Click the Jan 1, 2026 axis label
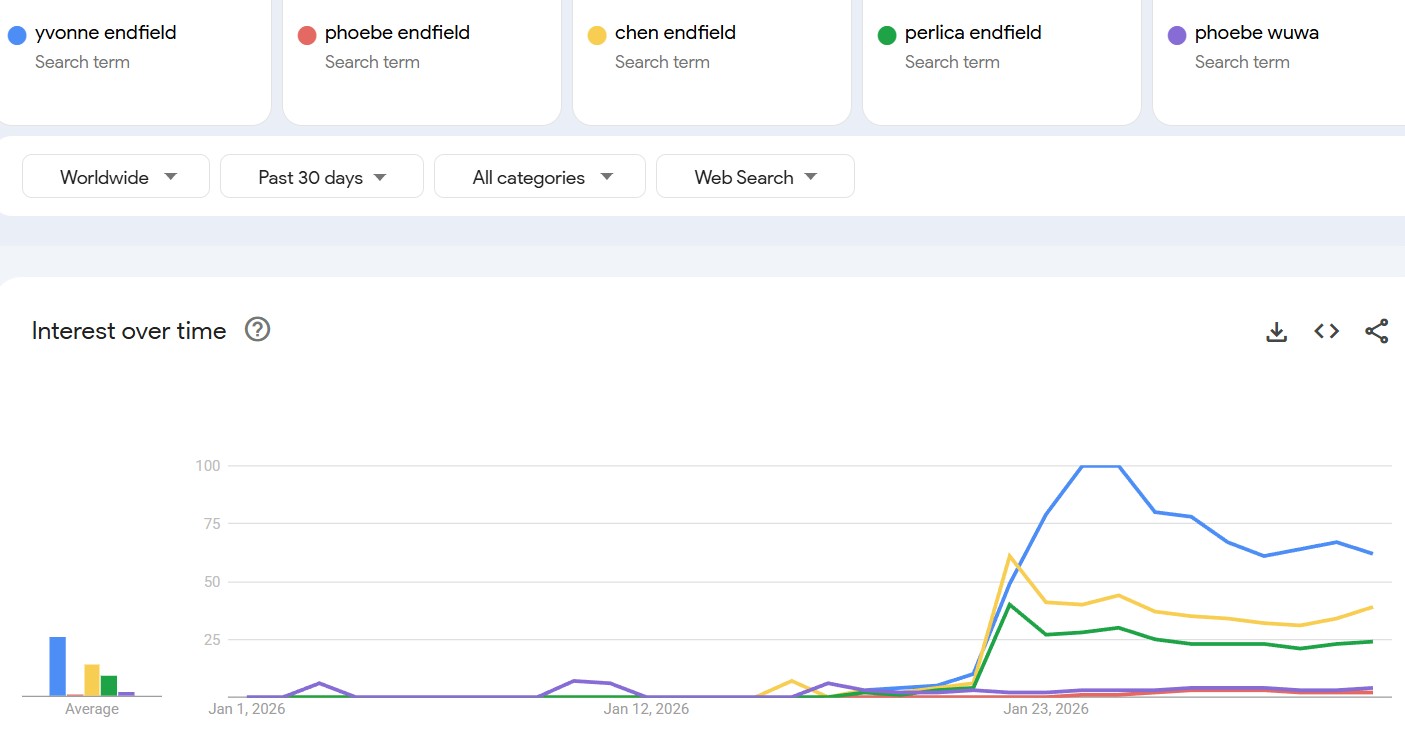 pos(247,709)
